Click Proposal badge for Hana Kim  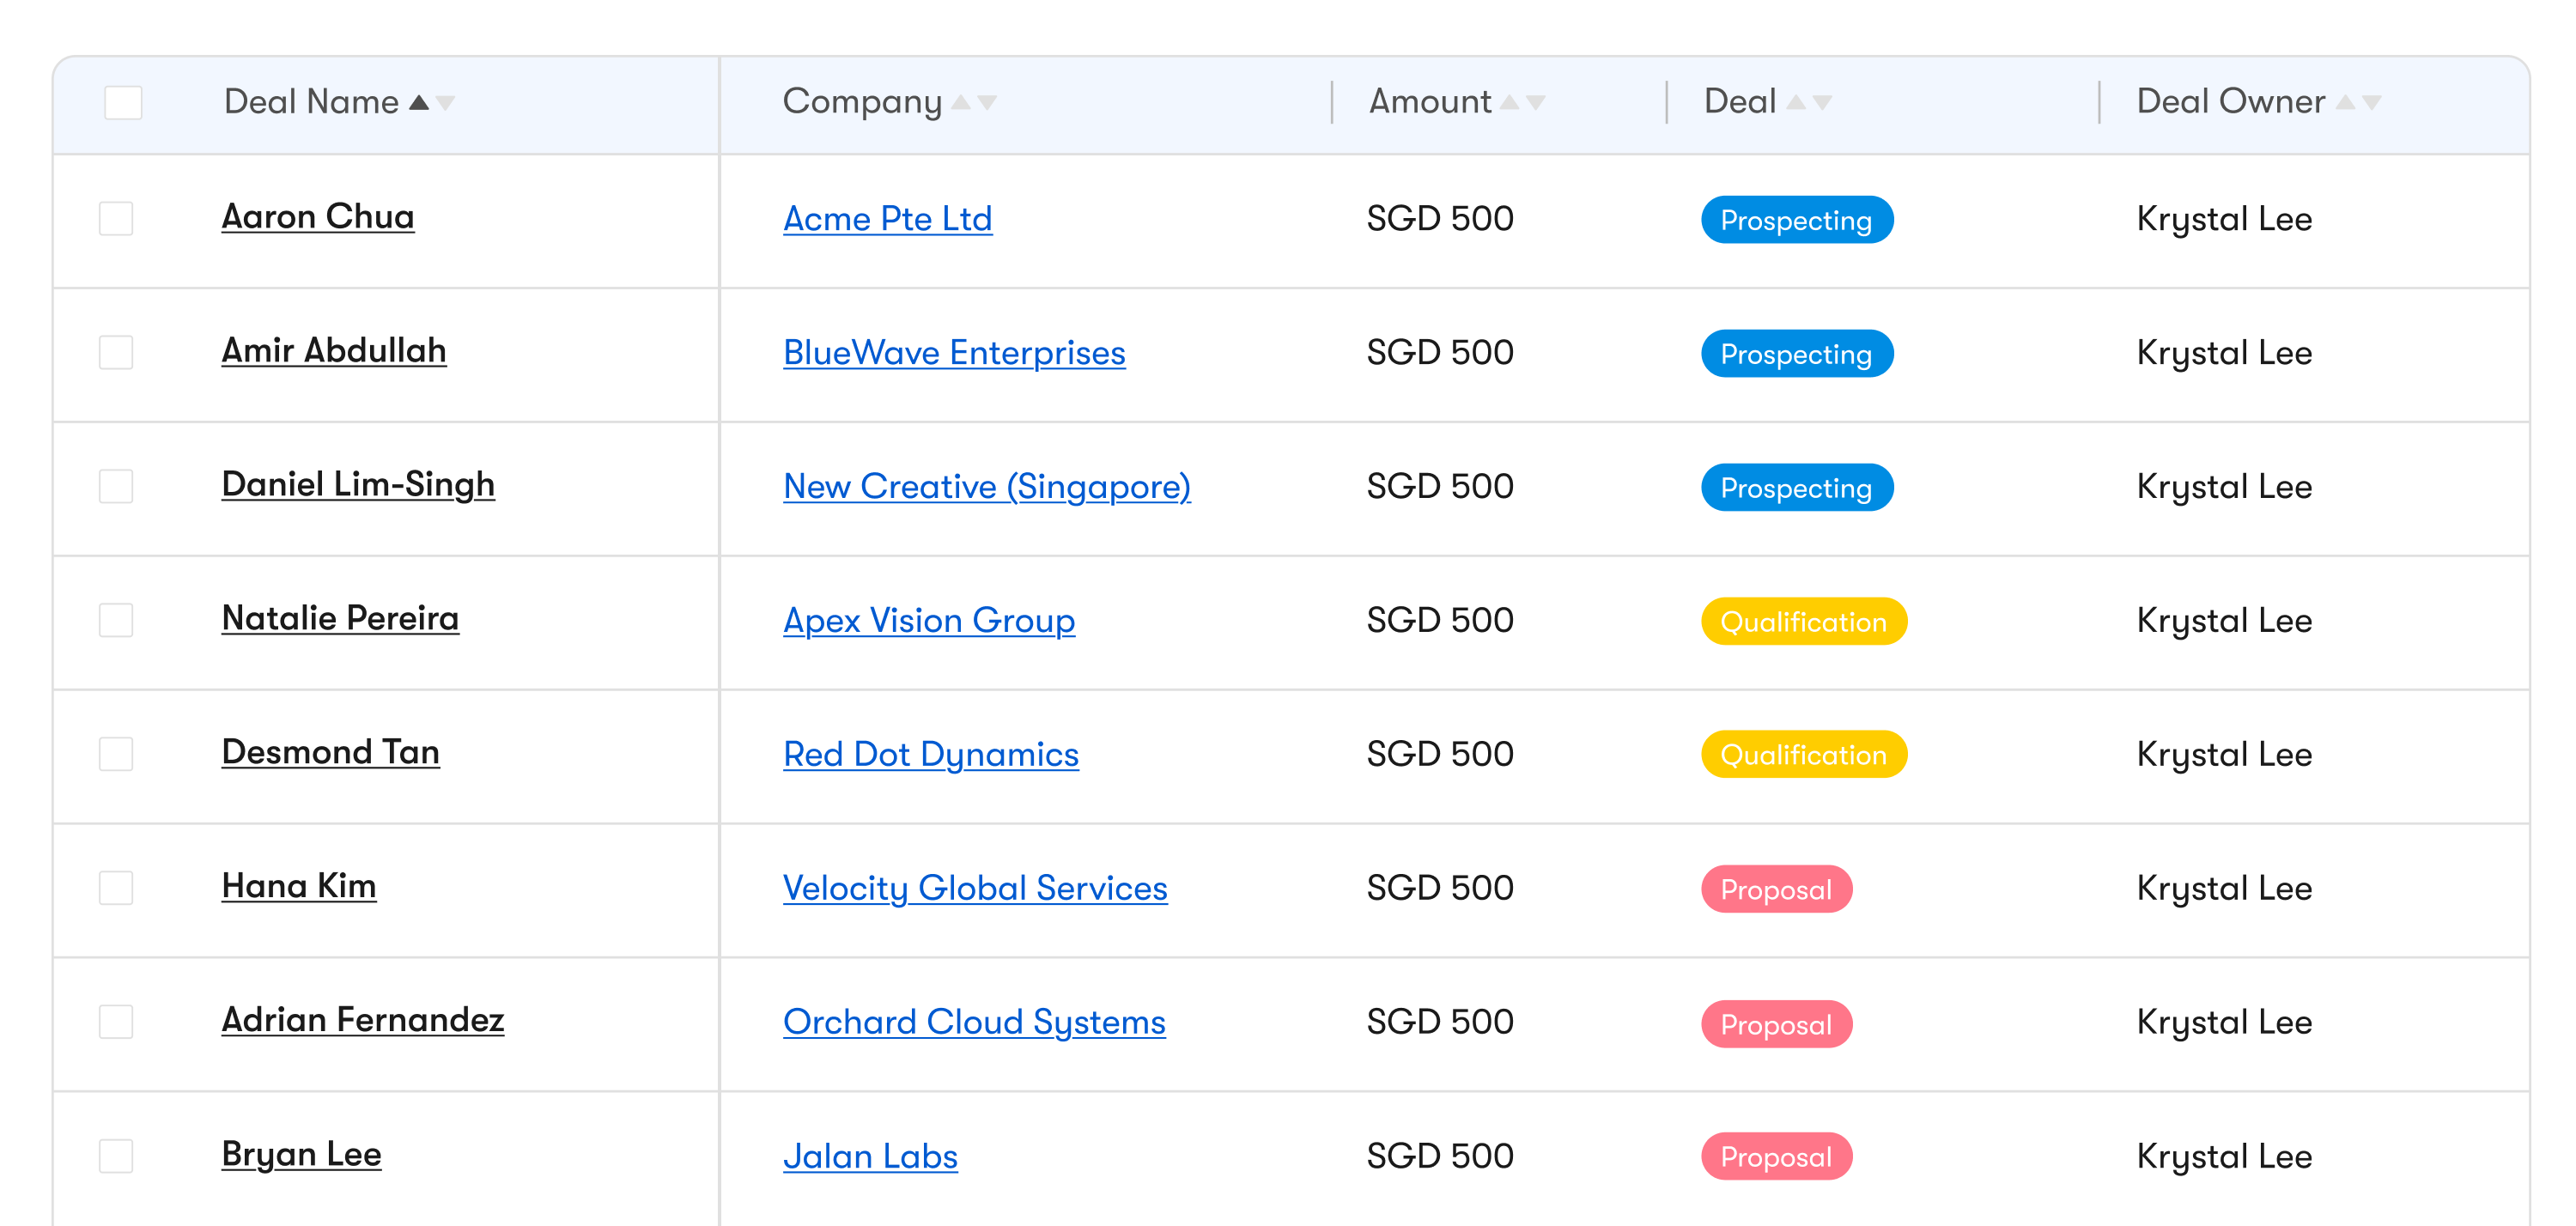(1777, 890)
